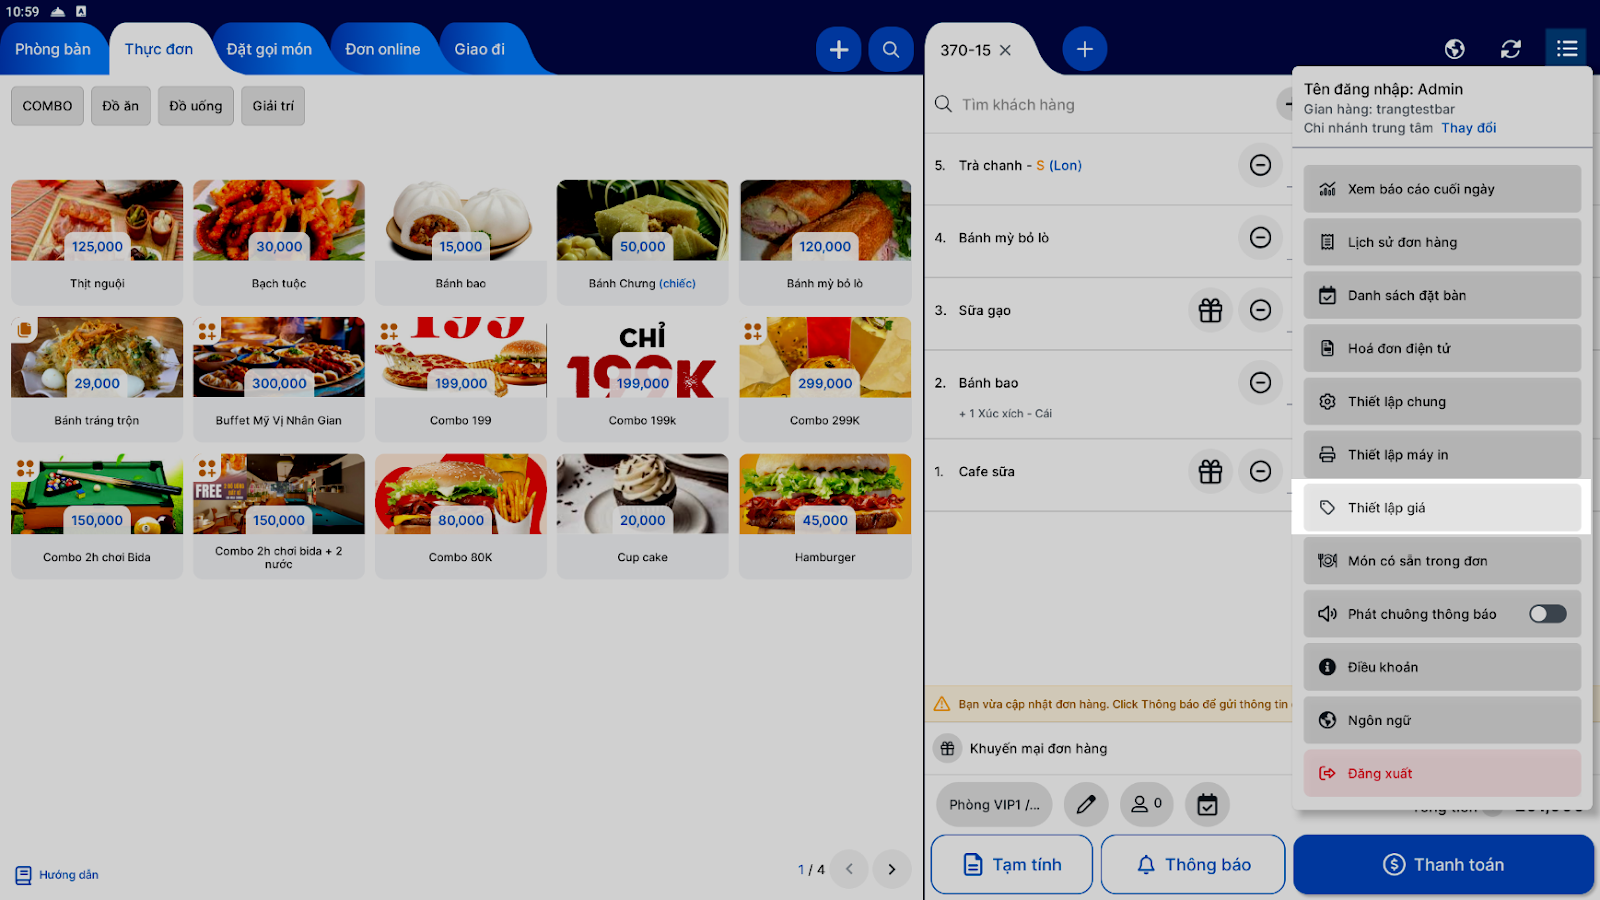1600x900 pixels.
Task: Open menu search with the magnifier icon
Action: pyautogui.click(x=890, y=49)
